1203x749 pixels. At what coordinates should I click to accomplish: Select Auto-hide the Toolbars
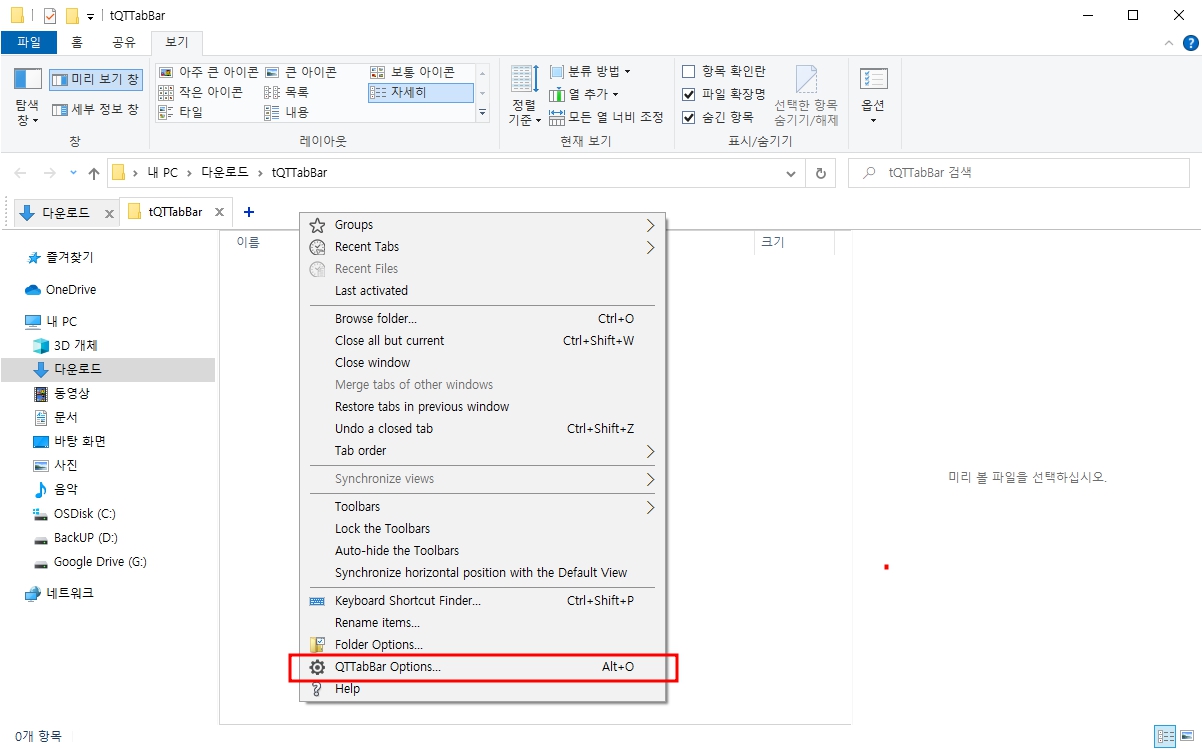click(x=483, y=551)
